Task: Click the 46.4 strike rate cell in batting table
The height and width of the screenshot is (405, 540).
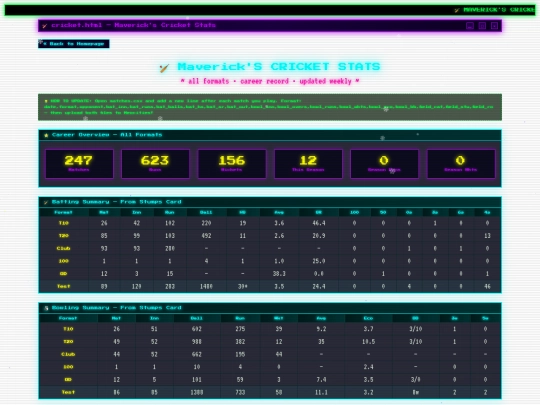Action: click(x=319, y=223)
